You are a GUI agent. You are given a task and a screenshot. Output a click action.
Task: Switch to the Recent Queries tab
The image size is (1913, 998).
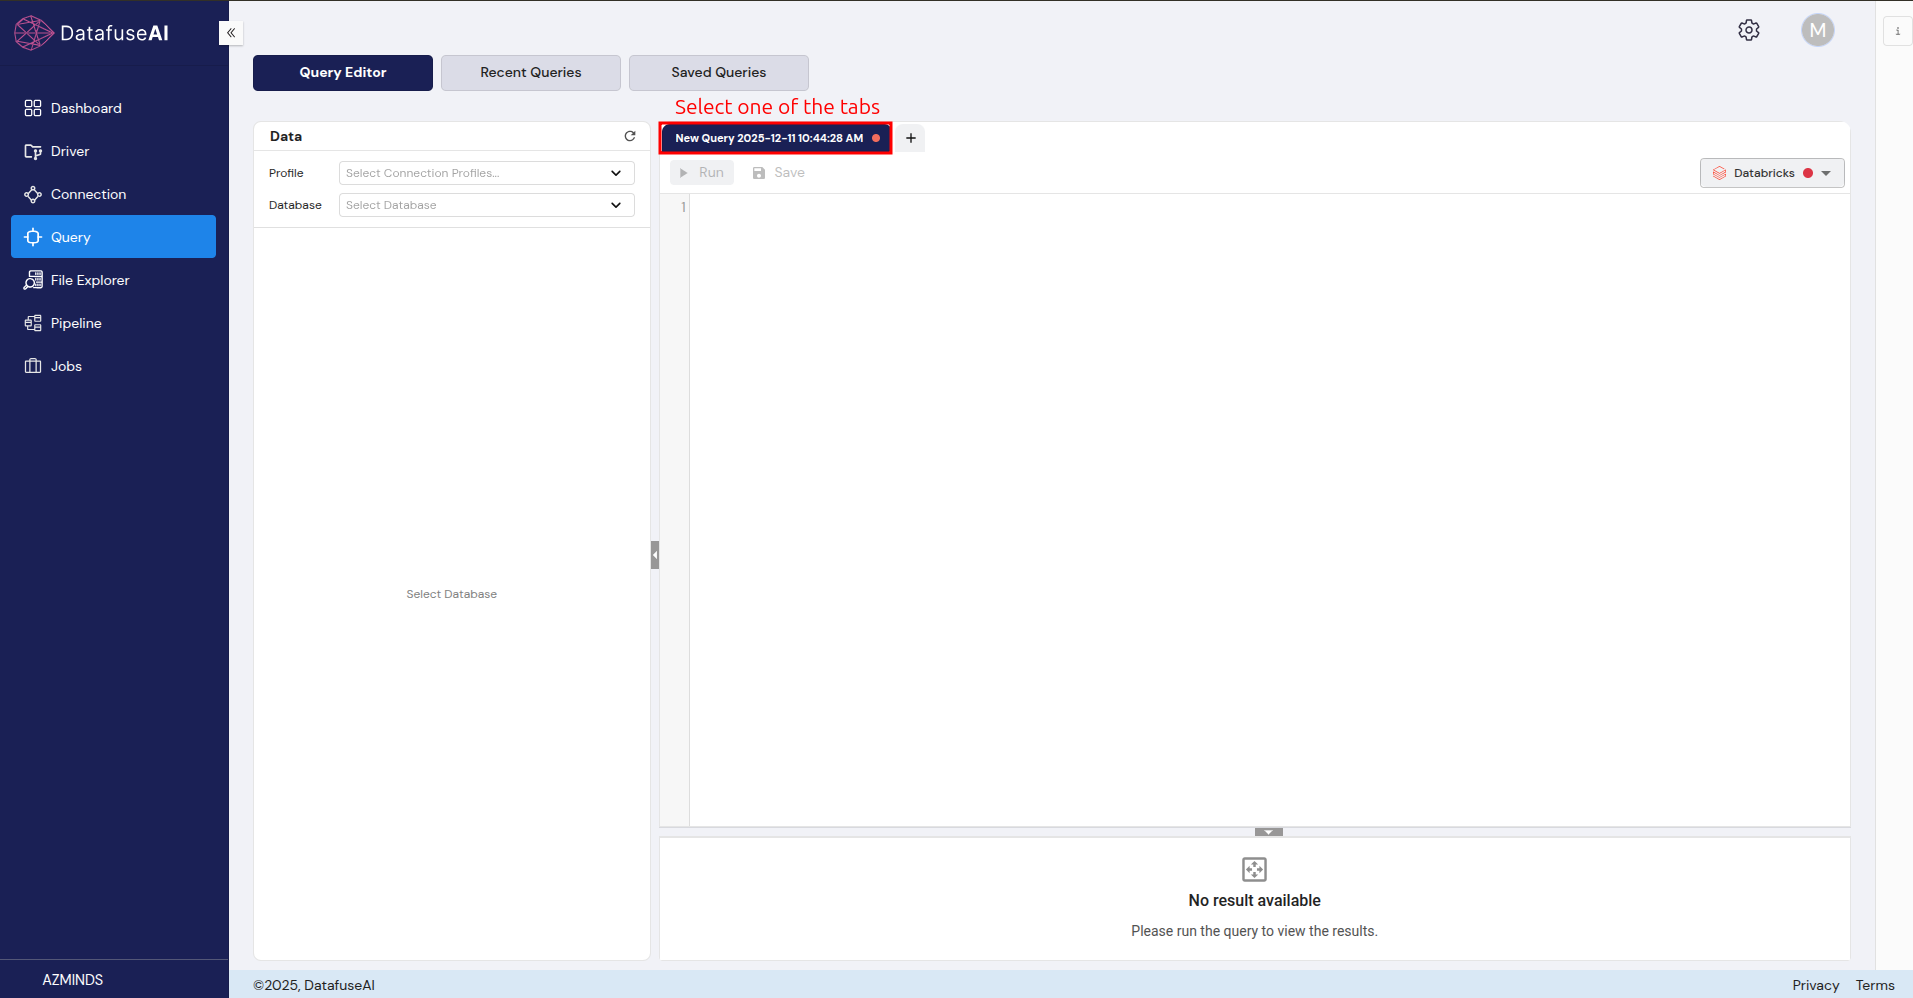click(530, 72)
